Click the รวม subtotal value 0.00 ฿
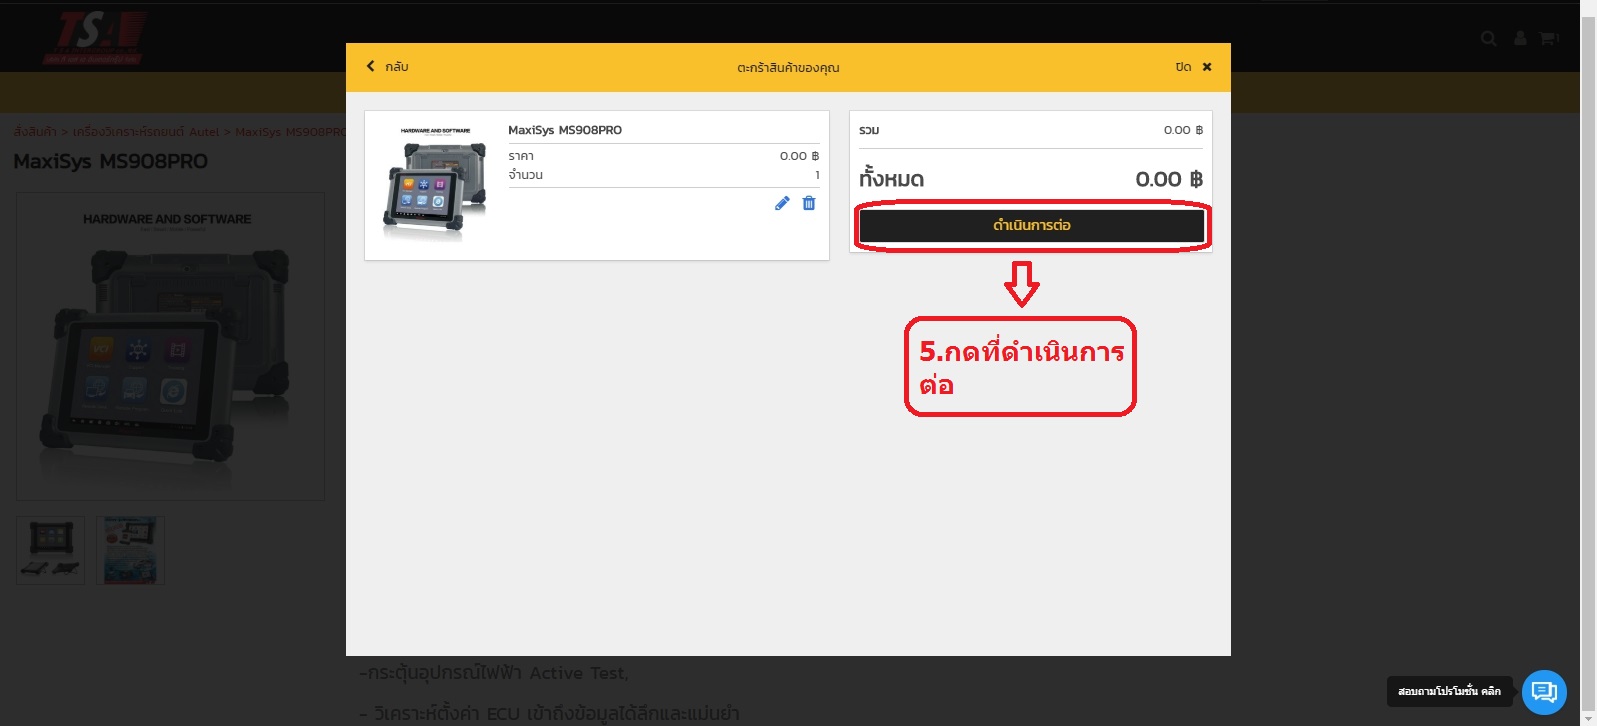Screen dimensions: 1597x726 point(1183,130)
